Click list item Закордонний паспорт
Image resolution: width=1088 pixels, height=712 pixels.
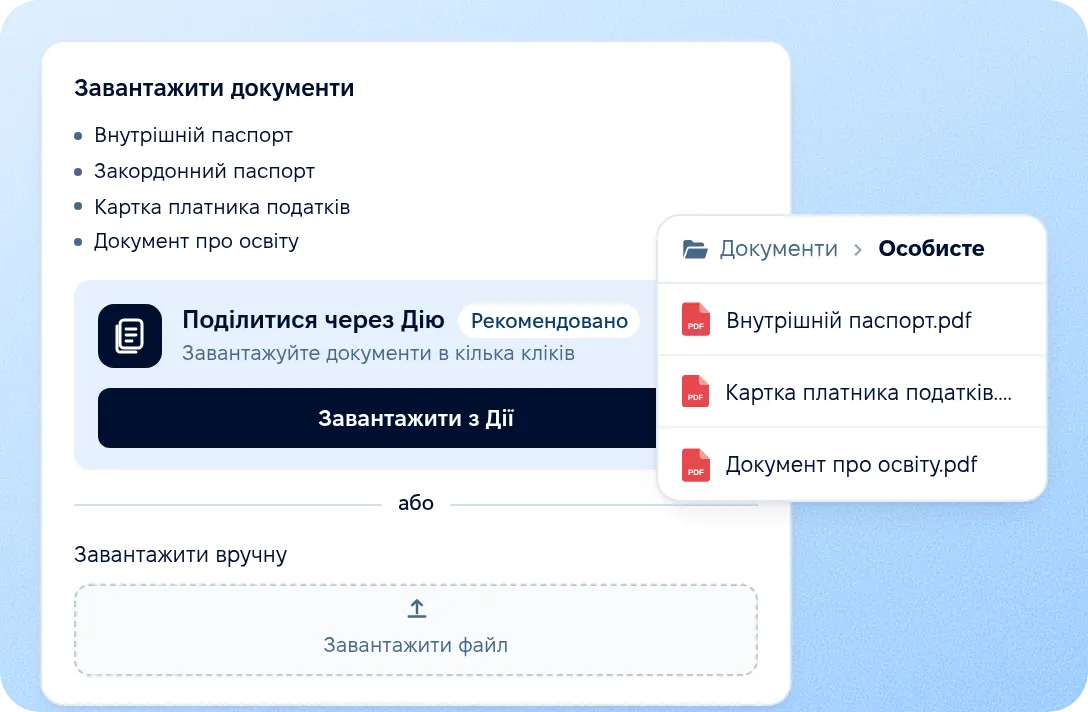pyautogui.click(x=205, y=171)
